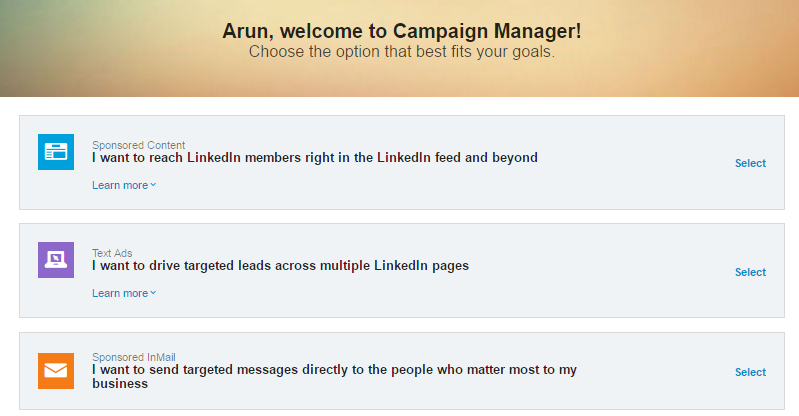This screenshot has width=799, height=416.
Task: Click the heading about sending targeted messages
Action: coord(334,376)
